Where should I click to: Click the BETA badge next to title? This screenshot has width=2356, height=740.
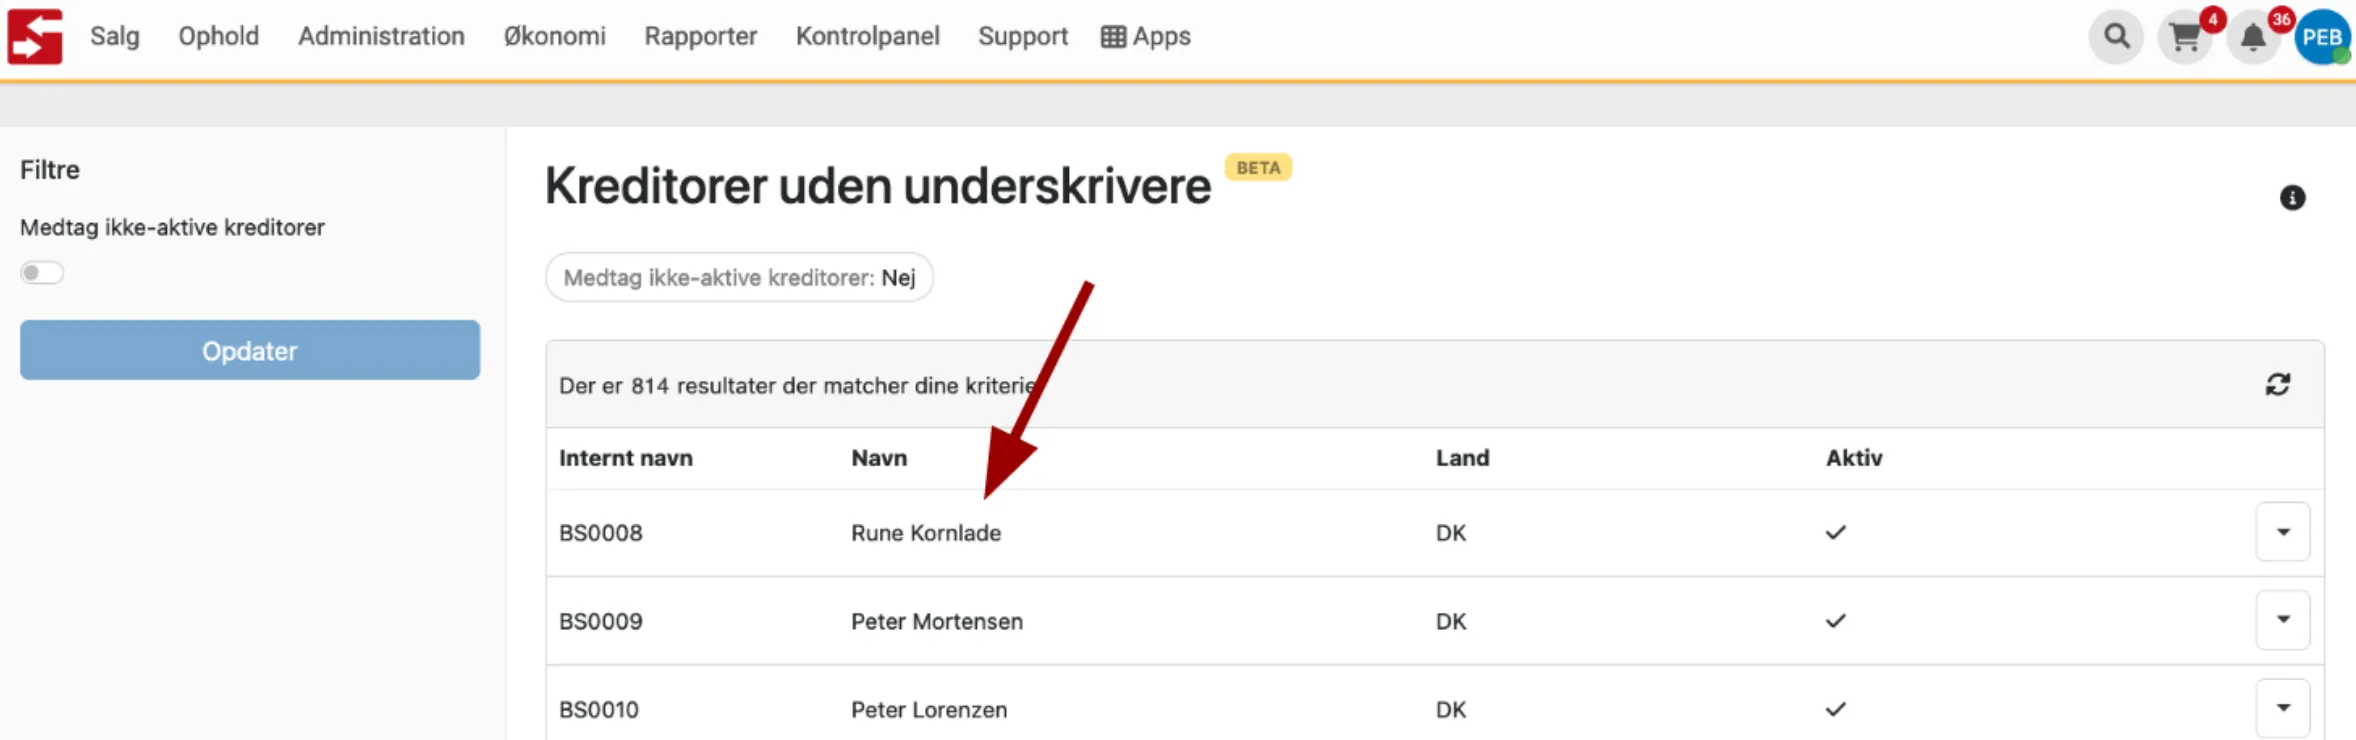click(1258, 167)
